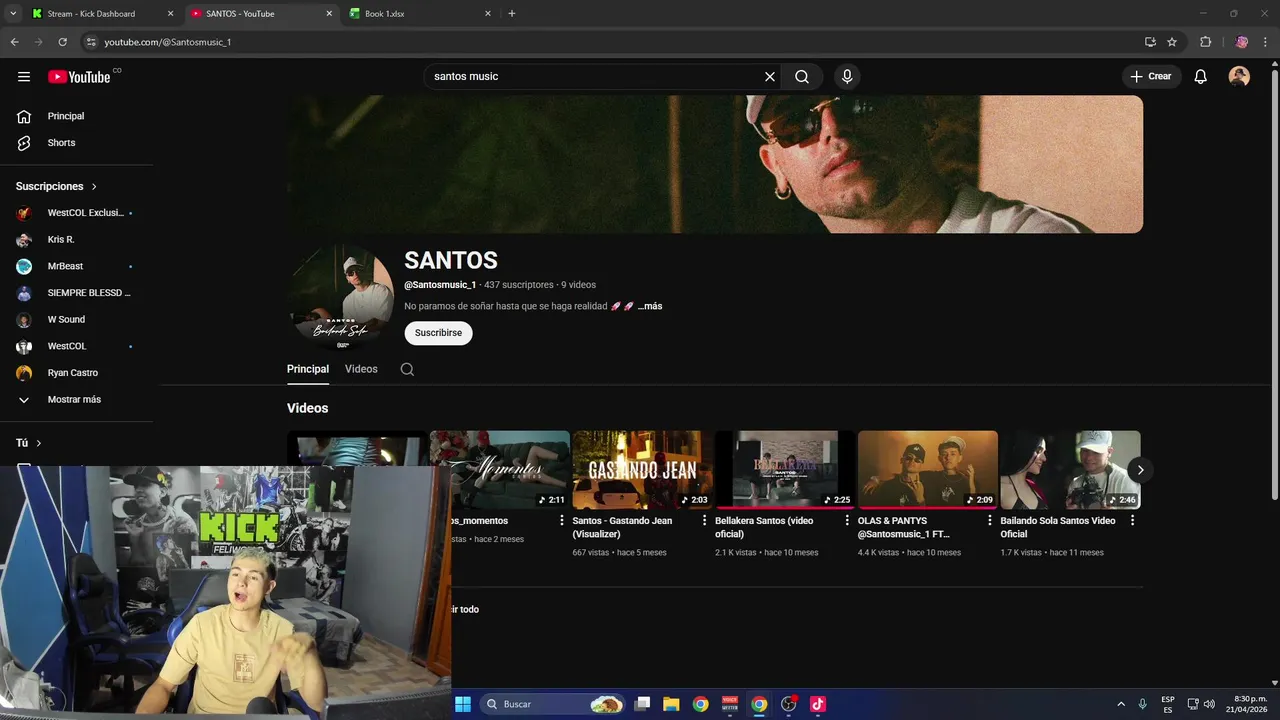Show hidden system tray icons
Image resolution: width=1280 pixels, height=720 pixels.
click(1121, 704)
